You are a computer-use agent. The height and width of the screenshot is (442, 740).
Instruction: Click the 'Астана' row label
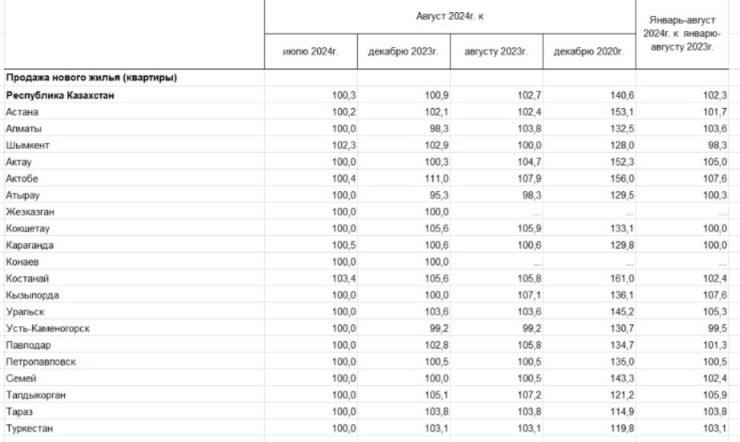click(23, 112)
